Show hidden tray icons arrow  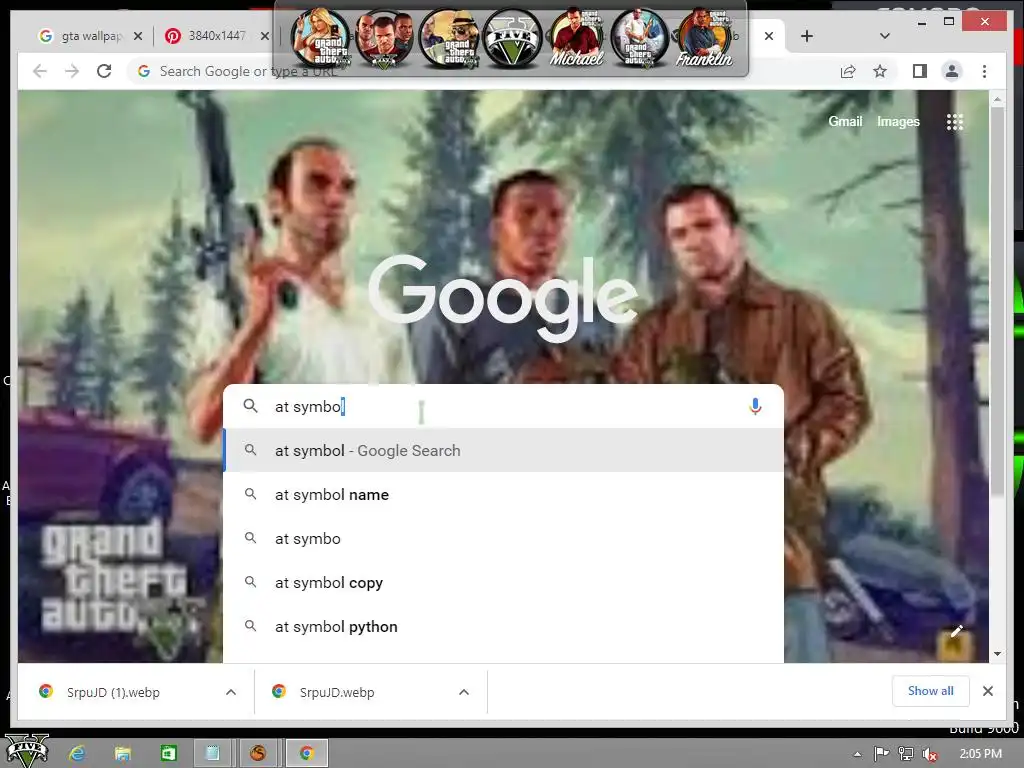coord(857,754)
